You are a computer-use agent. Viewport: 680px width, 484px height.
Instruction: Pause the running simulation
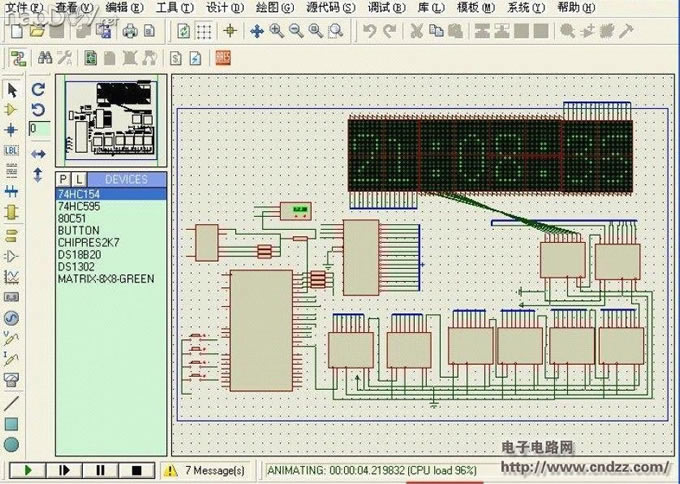99,469
